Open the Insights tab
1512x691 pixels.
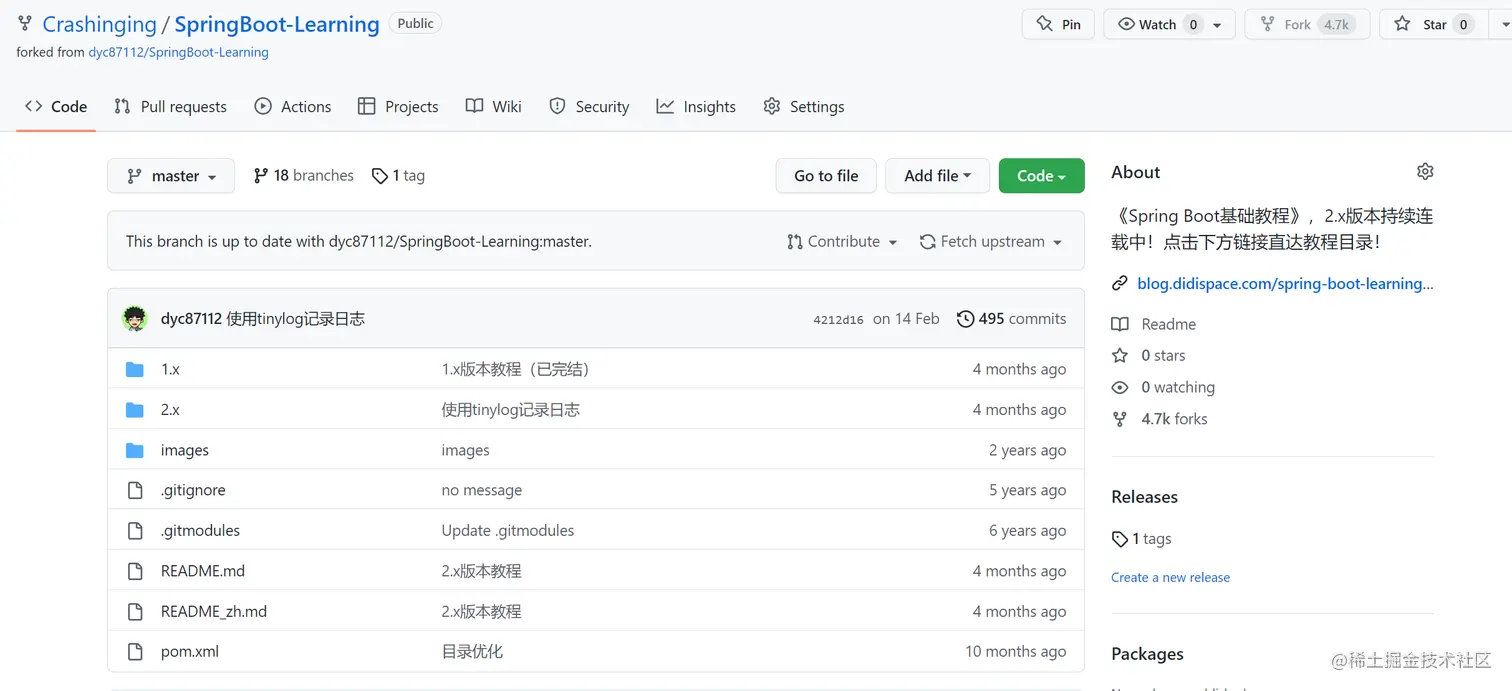click(696, 107)
